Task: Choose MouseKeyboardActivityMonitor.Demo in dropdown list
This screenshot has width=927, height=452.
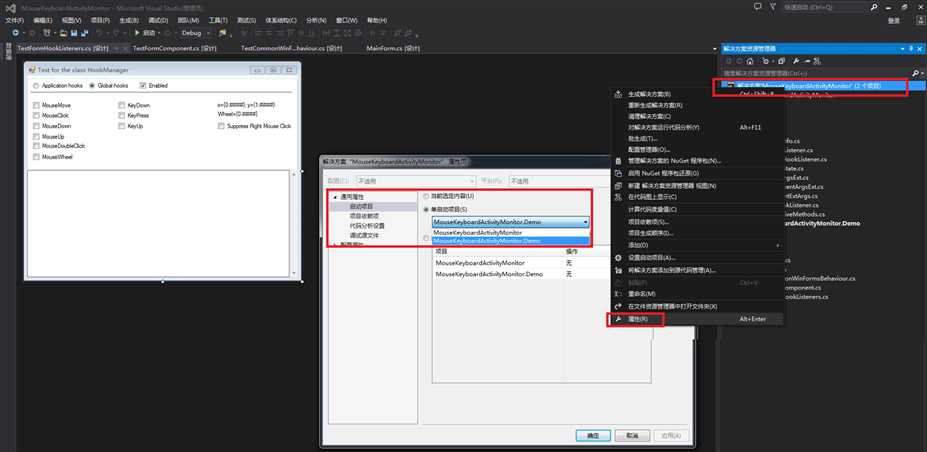Action: [511, 241]
